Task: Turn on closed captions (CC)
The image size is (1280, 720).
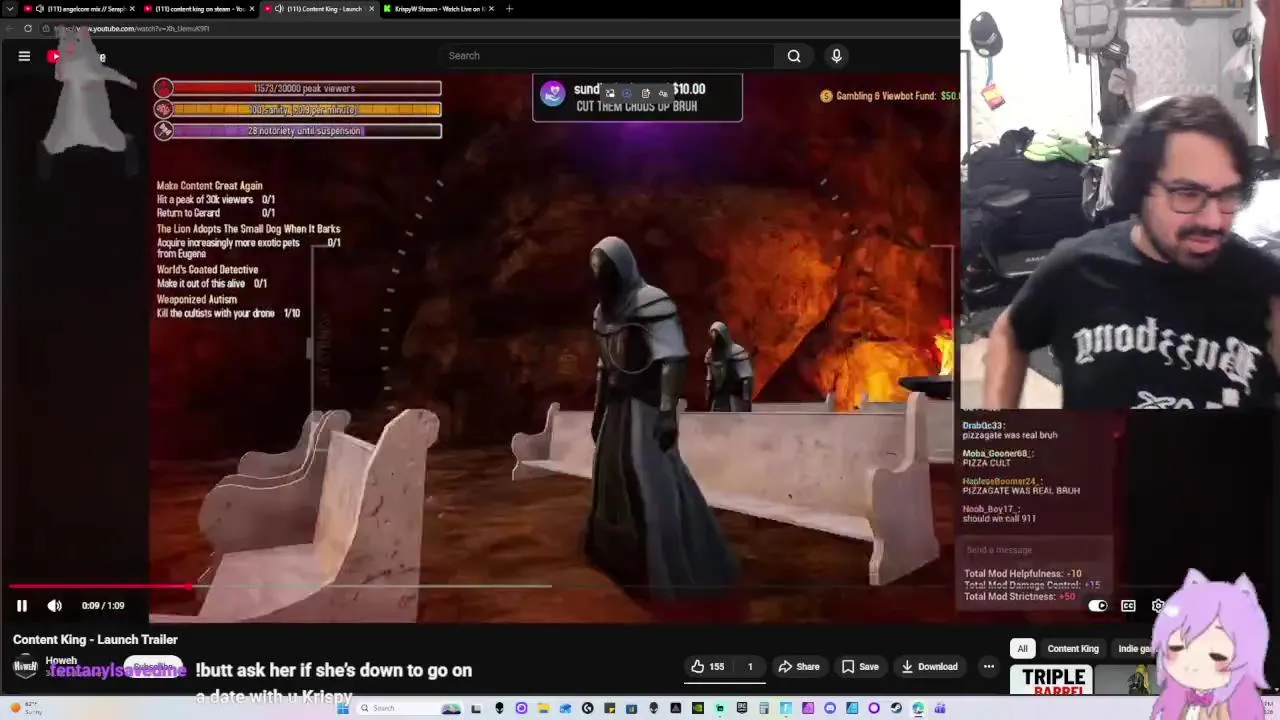Action: tap(1128, 605)
